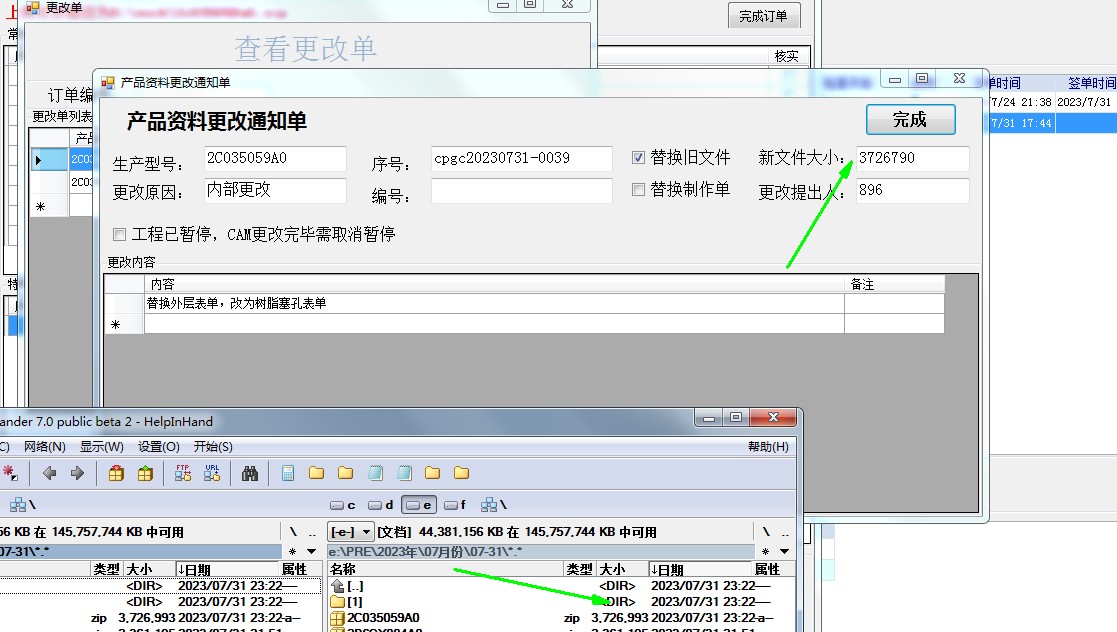Click the last folder icon on the toolbar
Screen dimensions: 1117x632
(x=462, y=473)
